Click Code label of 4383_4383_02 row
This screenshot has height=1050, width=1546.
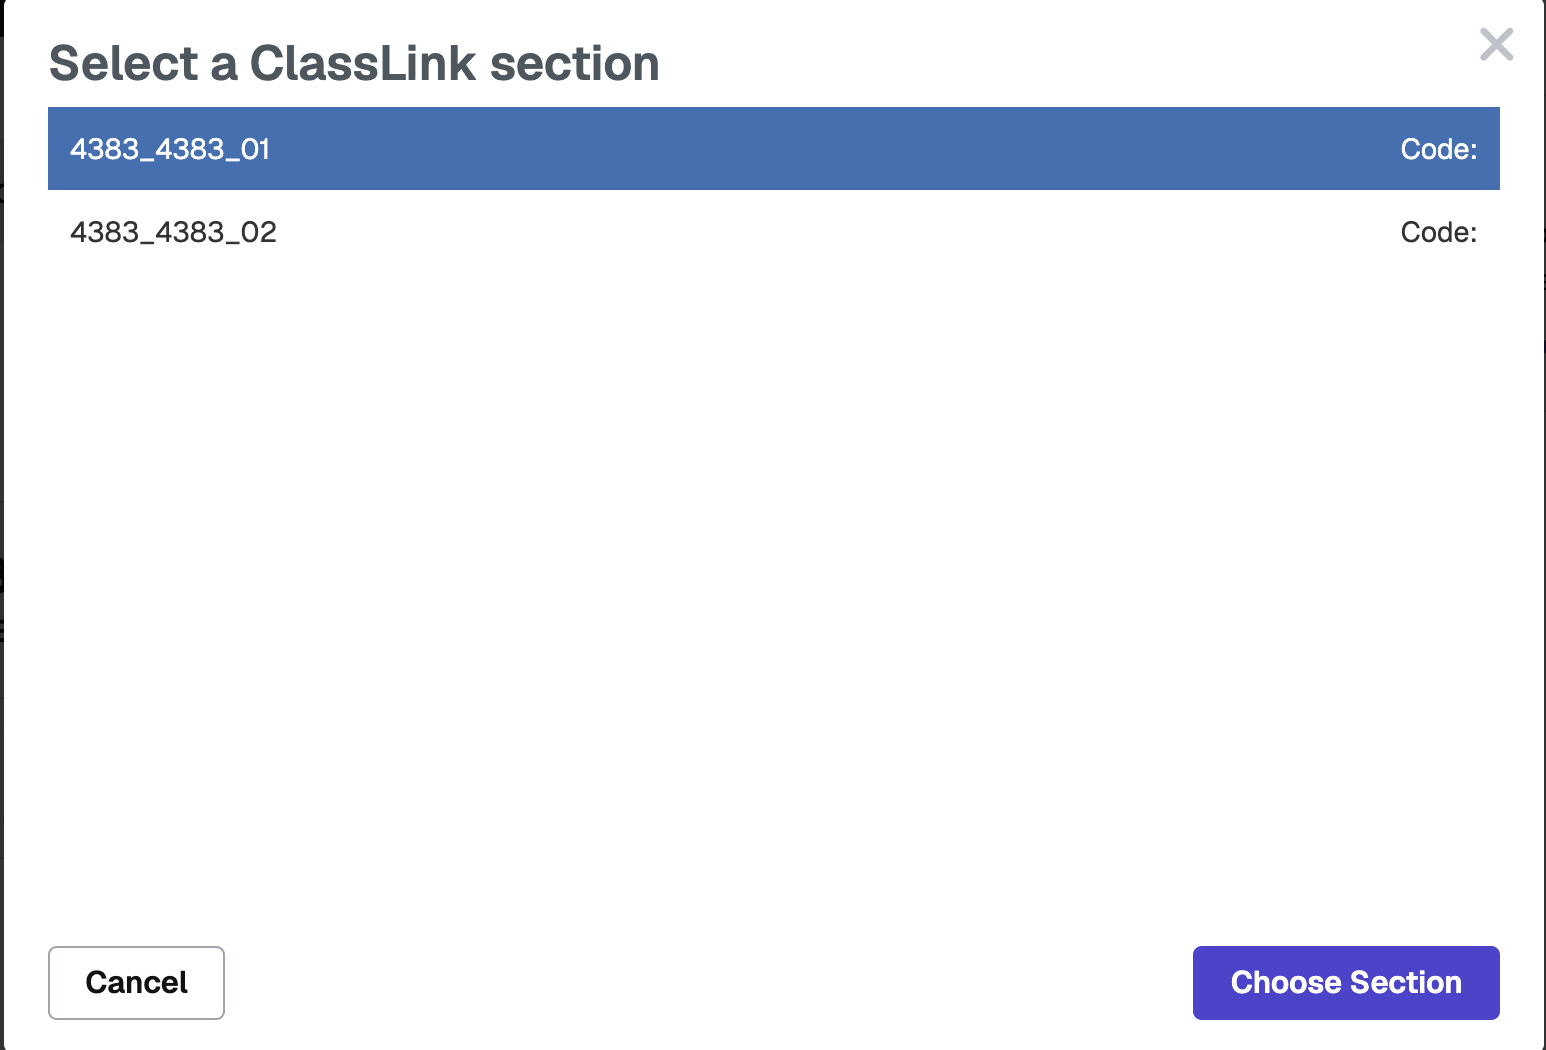click(x=1438, y=232)
